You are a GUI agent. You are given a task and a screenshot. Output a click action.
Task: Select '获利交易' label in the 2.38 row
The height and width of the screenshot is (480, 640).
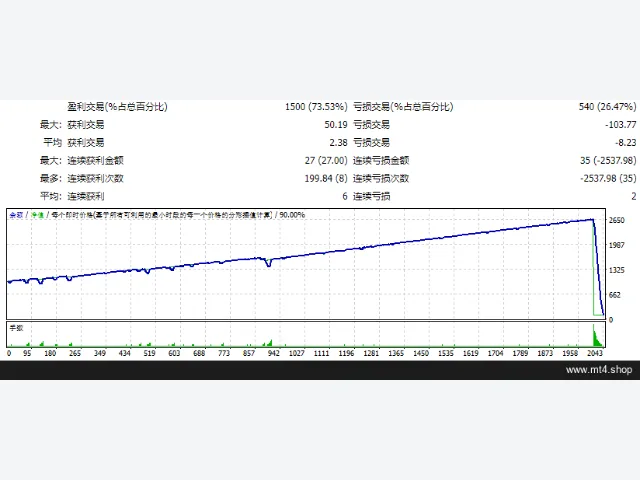point(86,142)
